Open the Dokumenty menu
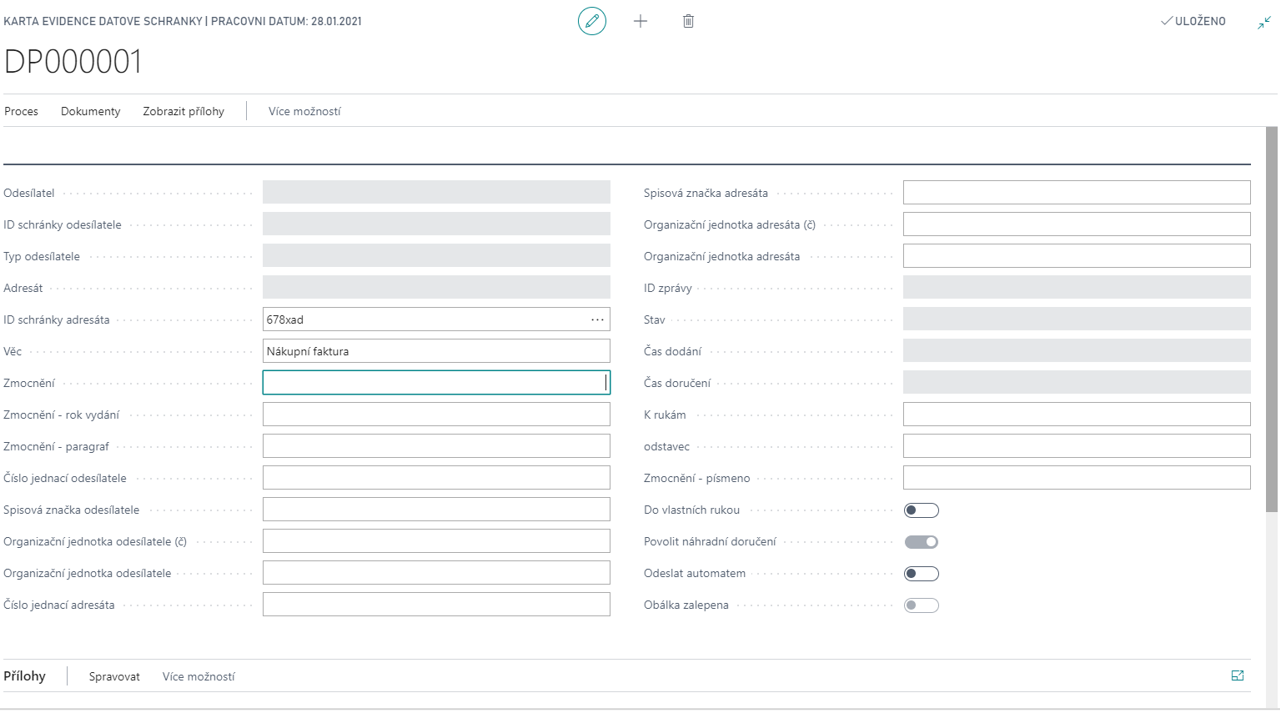This screenshot has height=720, width=1280. coord(90,111)
